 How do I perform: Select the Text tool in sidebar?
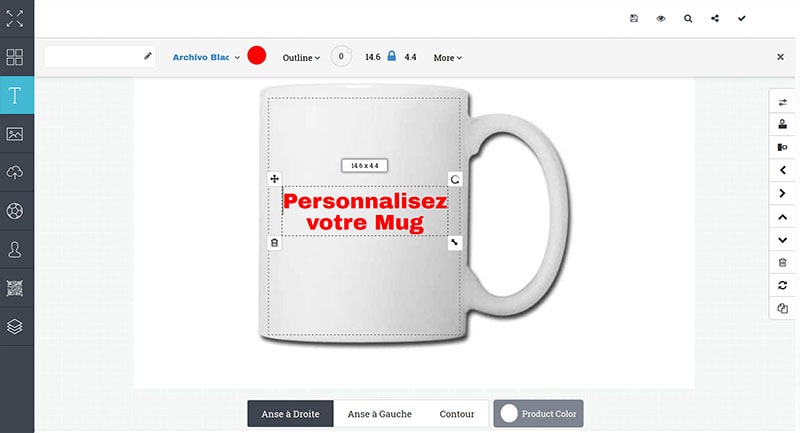click(x=15, y=95)
